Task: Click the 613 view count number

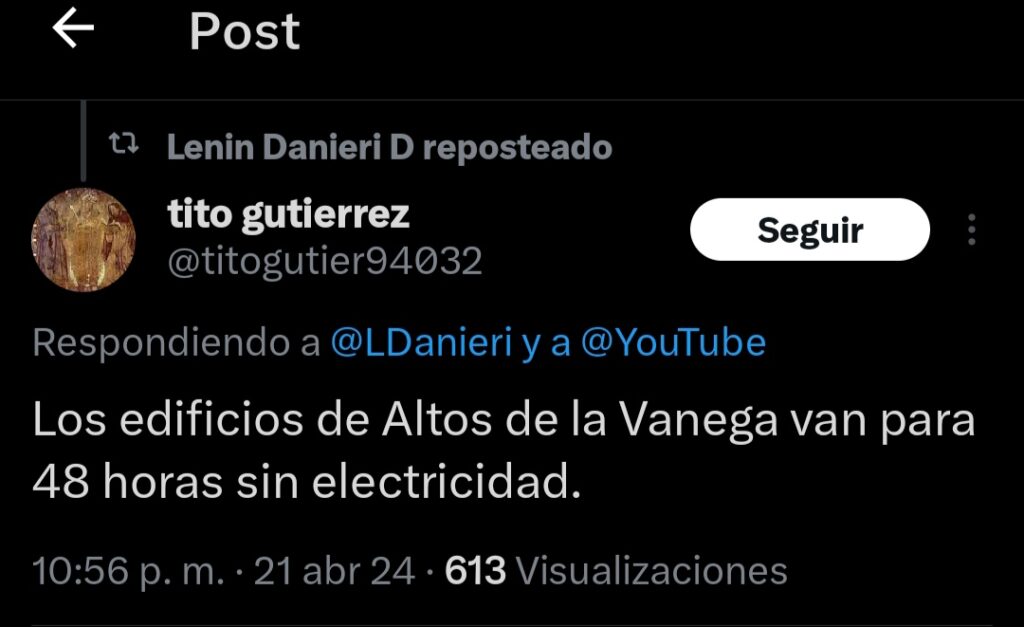Action: (x=475, y=571)
